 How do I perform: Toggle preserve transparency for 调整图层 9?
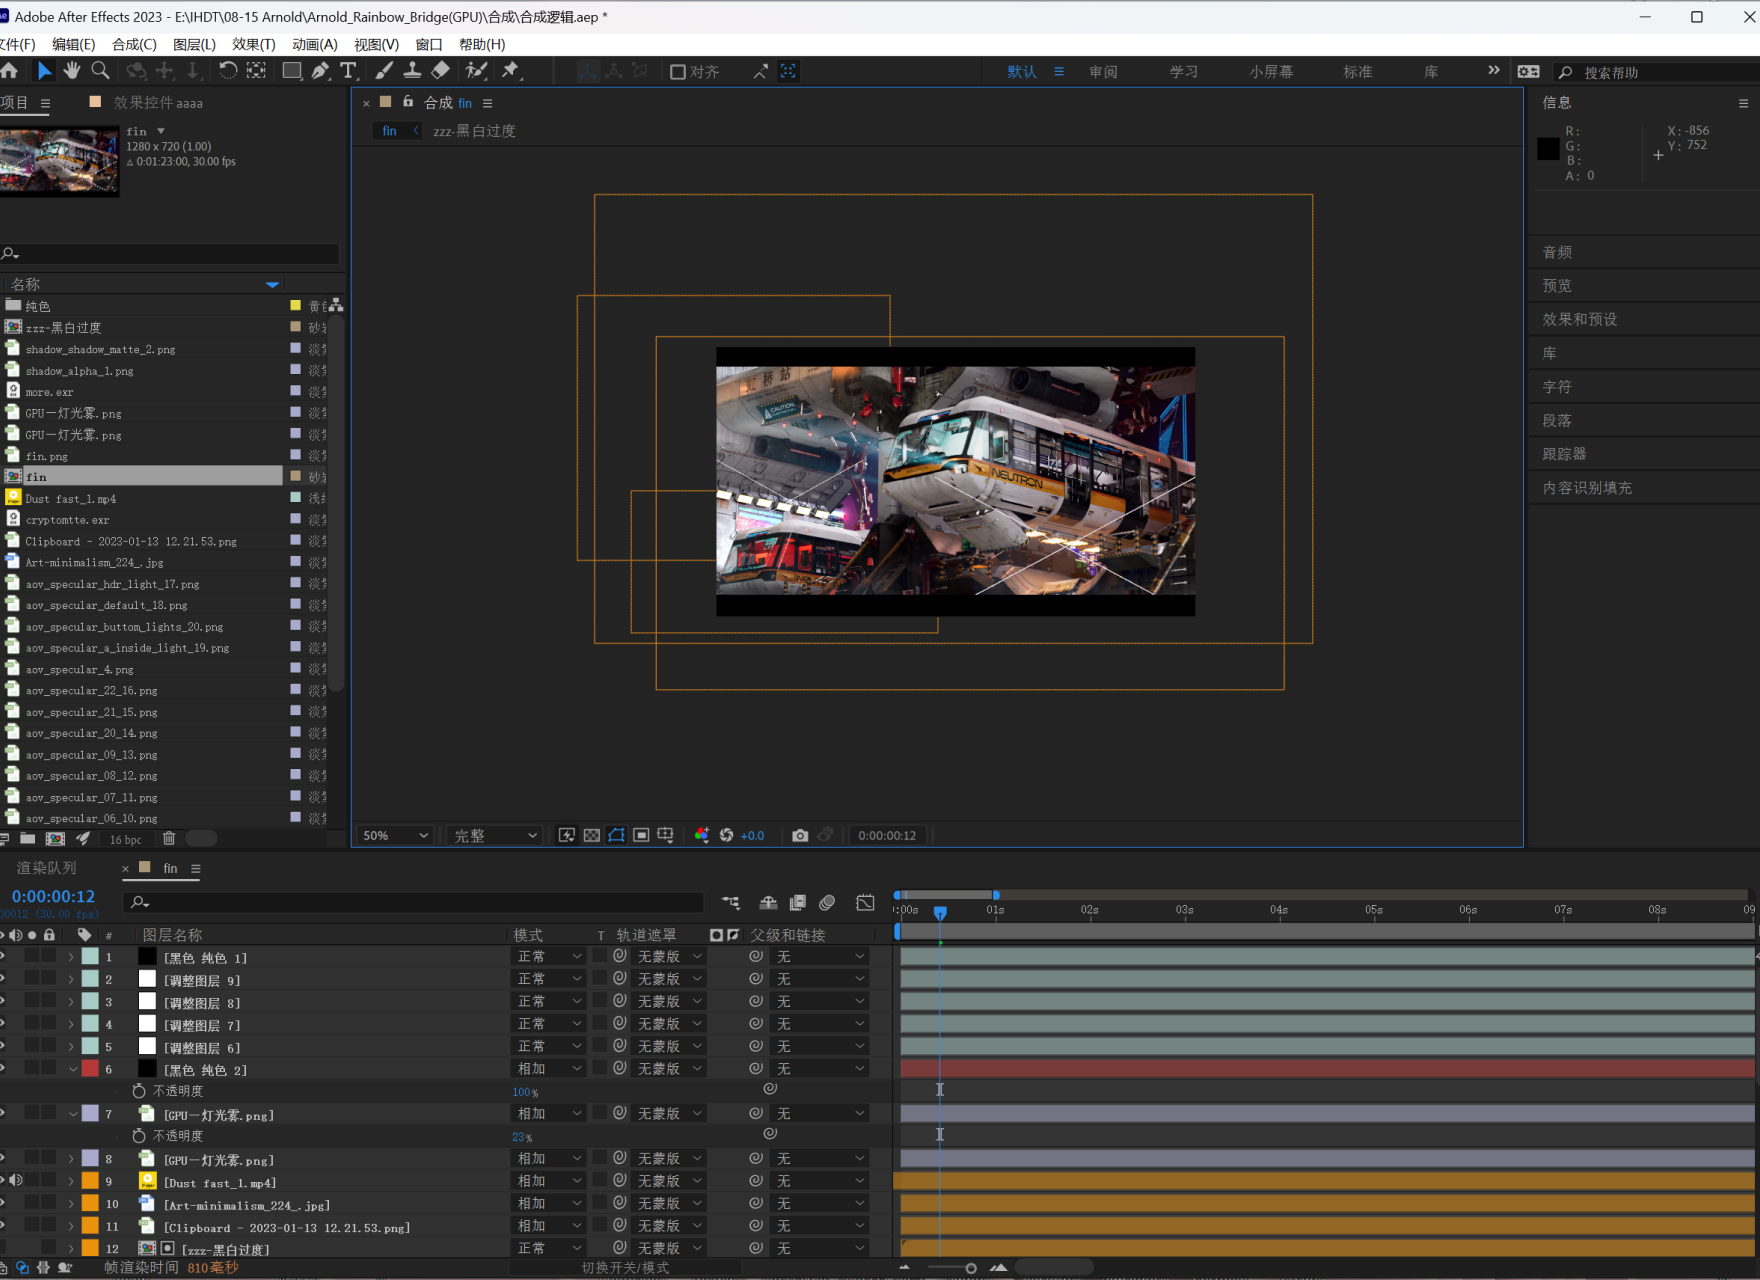click(600, 979)
